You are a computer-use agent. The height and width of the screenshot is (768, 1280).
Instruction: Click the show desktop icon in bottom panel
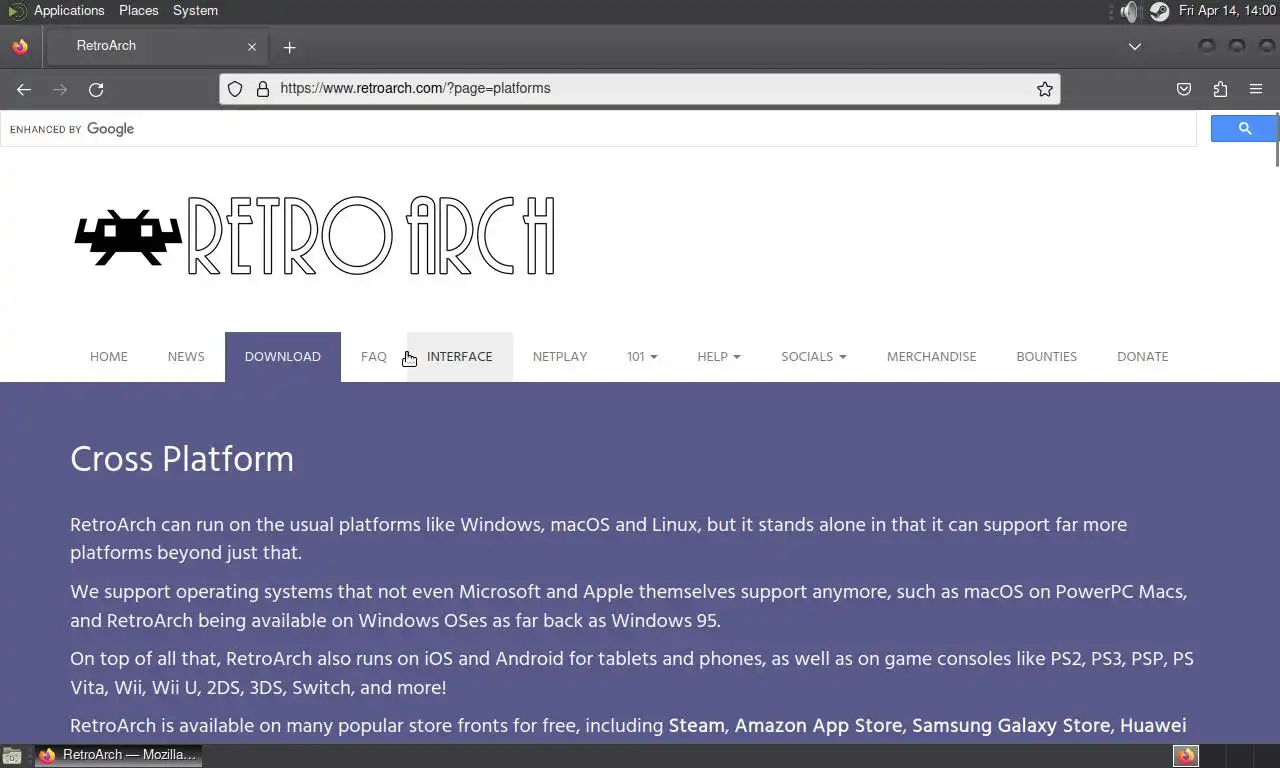click(x=12, y=756)
